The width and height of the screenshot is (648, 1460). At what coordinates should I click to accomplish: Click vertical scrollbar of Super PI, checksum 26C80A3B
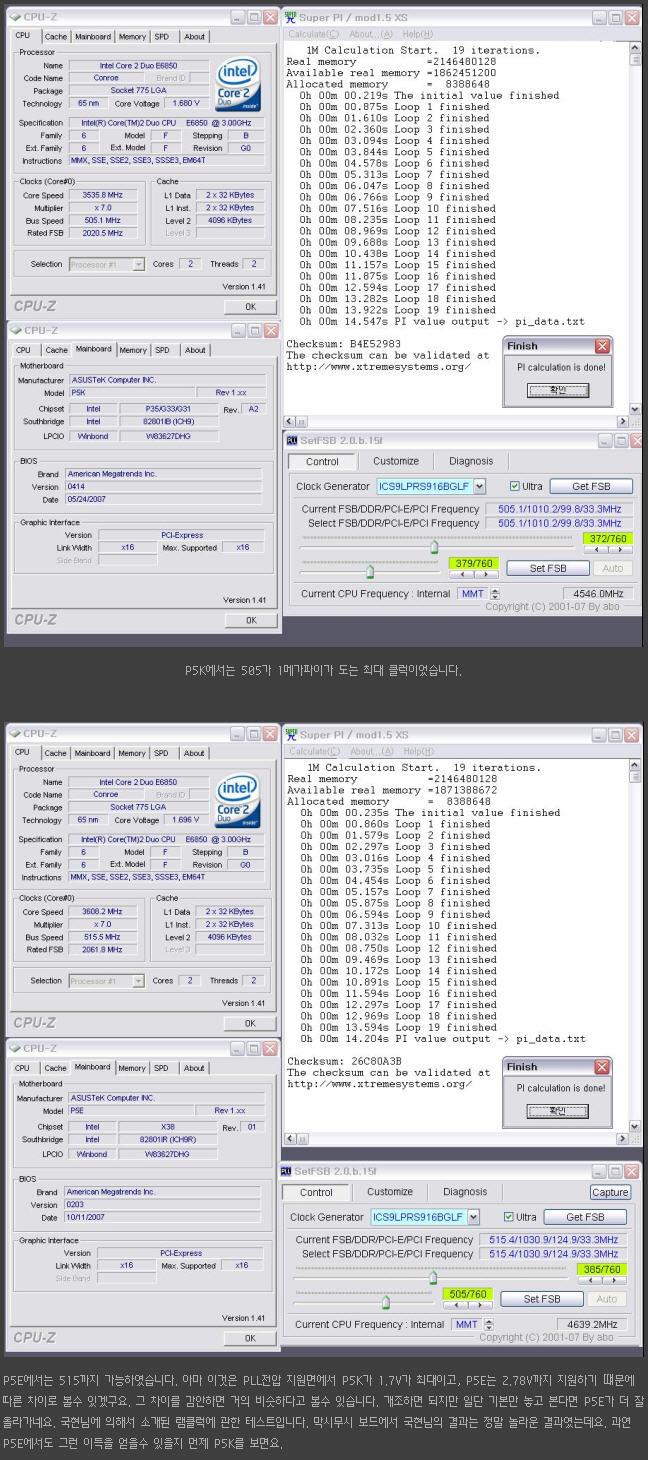(x=636, y=945)
